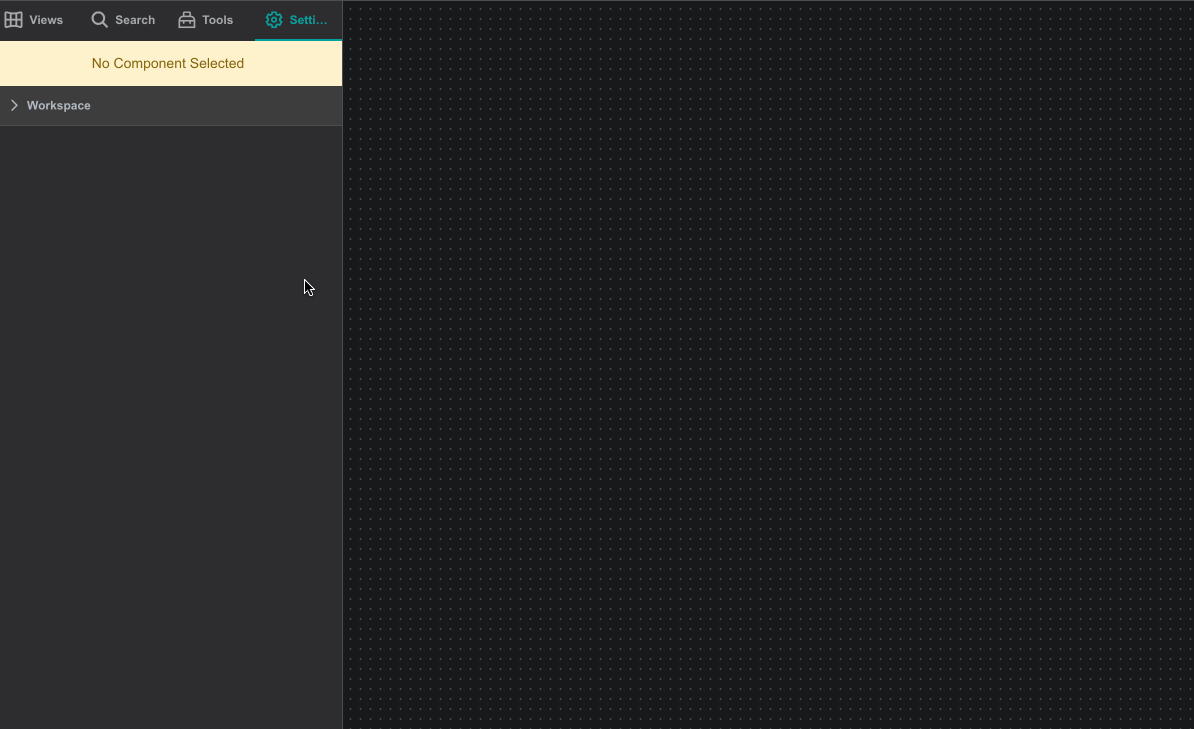This screenshot has width=1194, height=729.
Task: Select the Settings tab
Action: pos(298,20)
